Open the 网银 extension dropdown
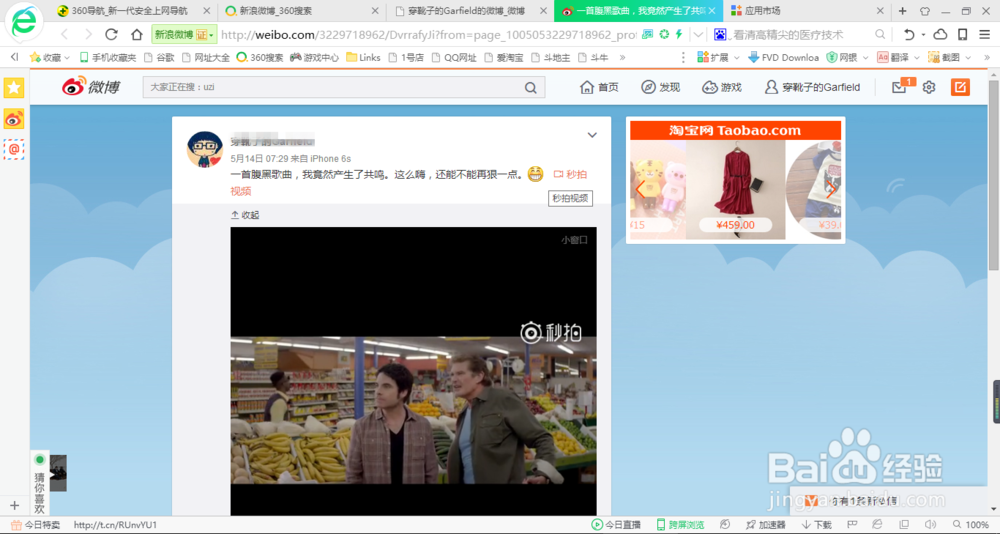This screenshot has width=1000, height=534. 847,57
